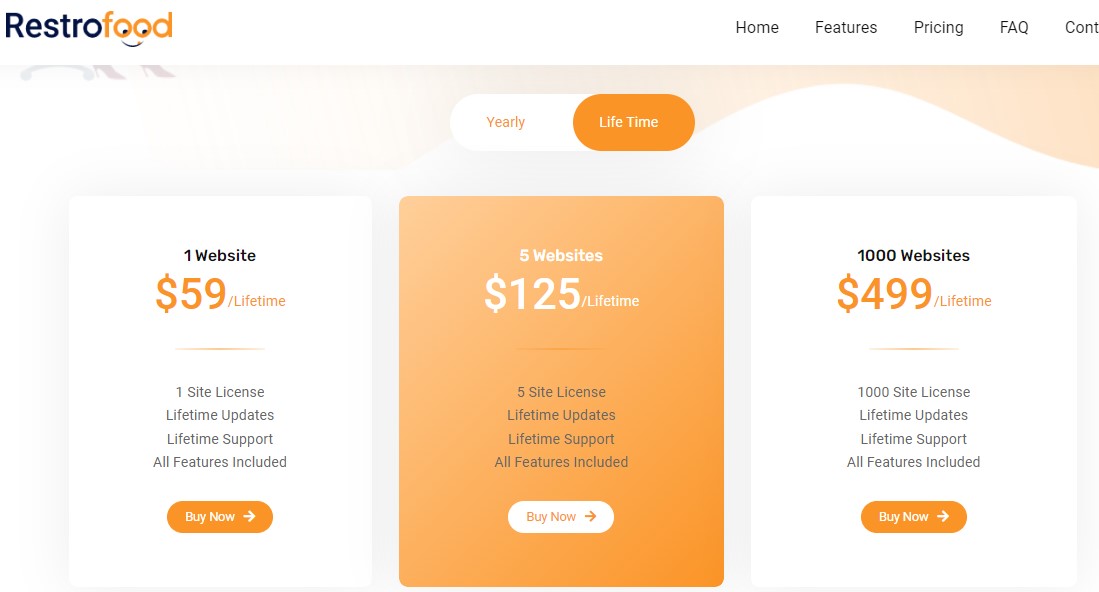Open the Home menu item
Viewport: 1099px width, 592px height.
[x=757, y=28]
